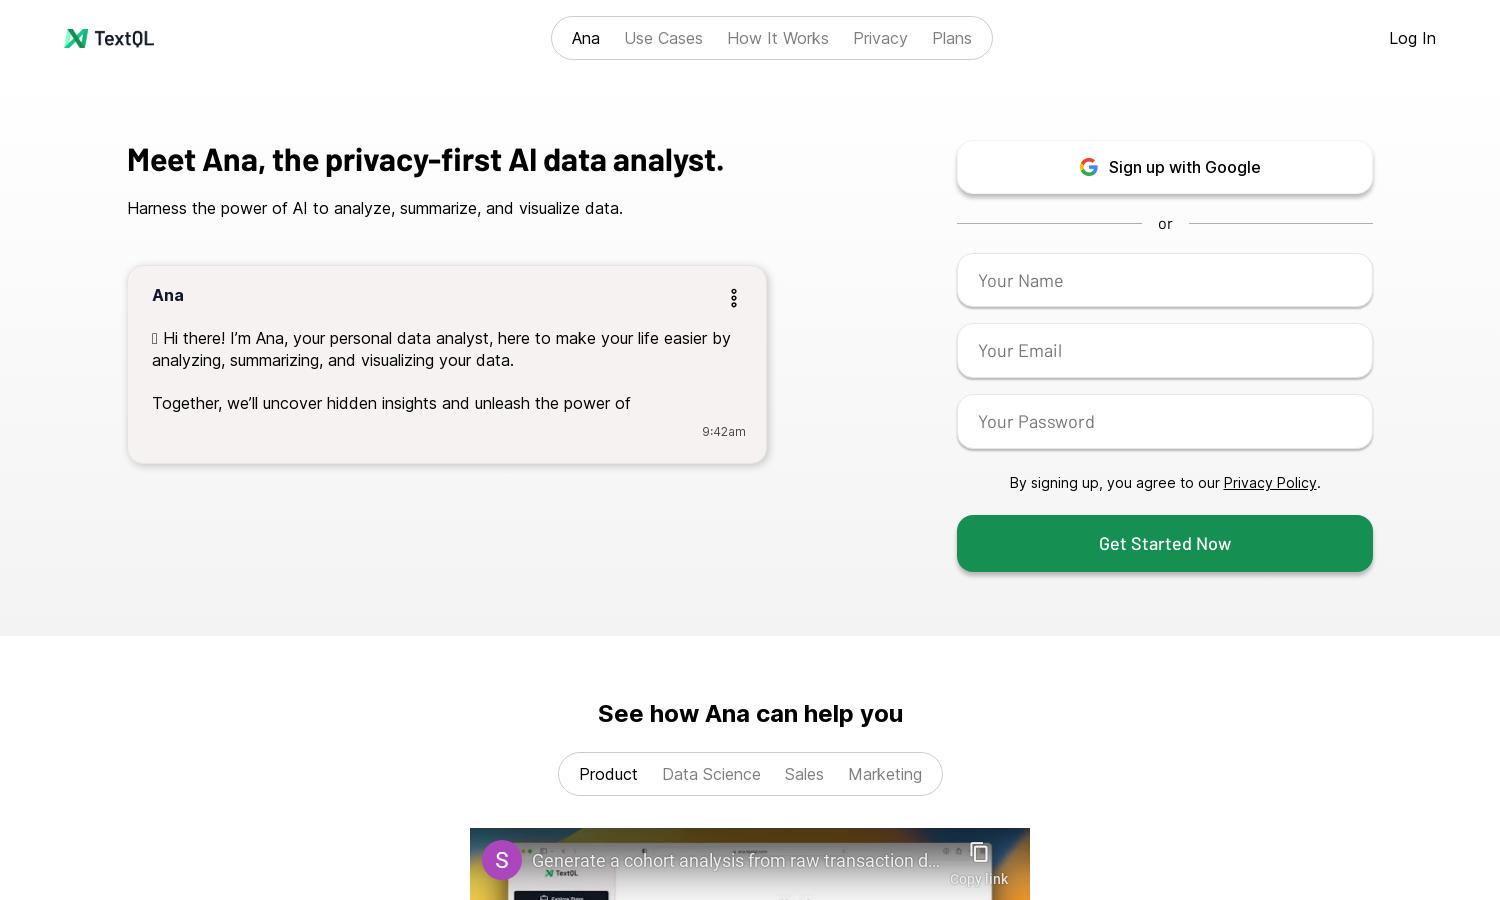Click the purple S channel avatar on video
Screen dimensions: 1500x900
pyautogui.click(x=502, y=860)
